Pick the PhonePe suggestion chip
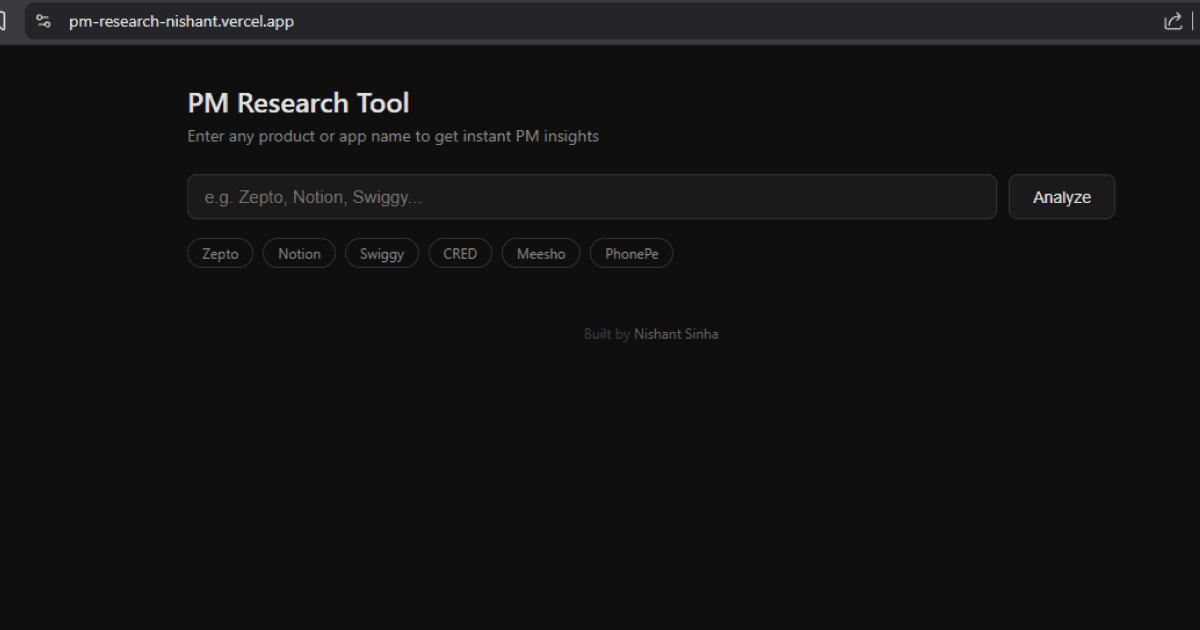The width and height of the screenshot is (1200, 630). pos(631,254)
